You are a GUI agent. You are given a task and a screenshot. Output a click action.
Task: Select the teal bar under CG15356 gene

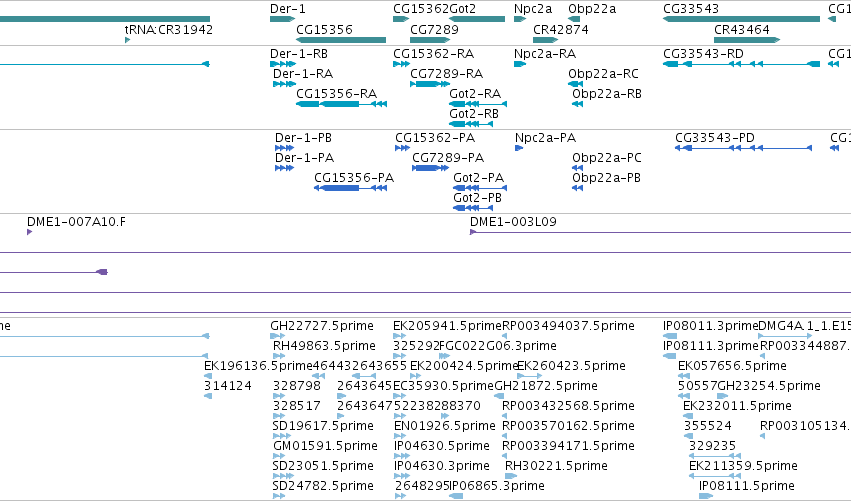[341, 40]
